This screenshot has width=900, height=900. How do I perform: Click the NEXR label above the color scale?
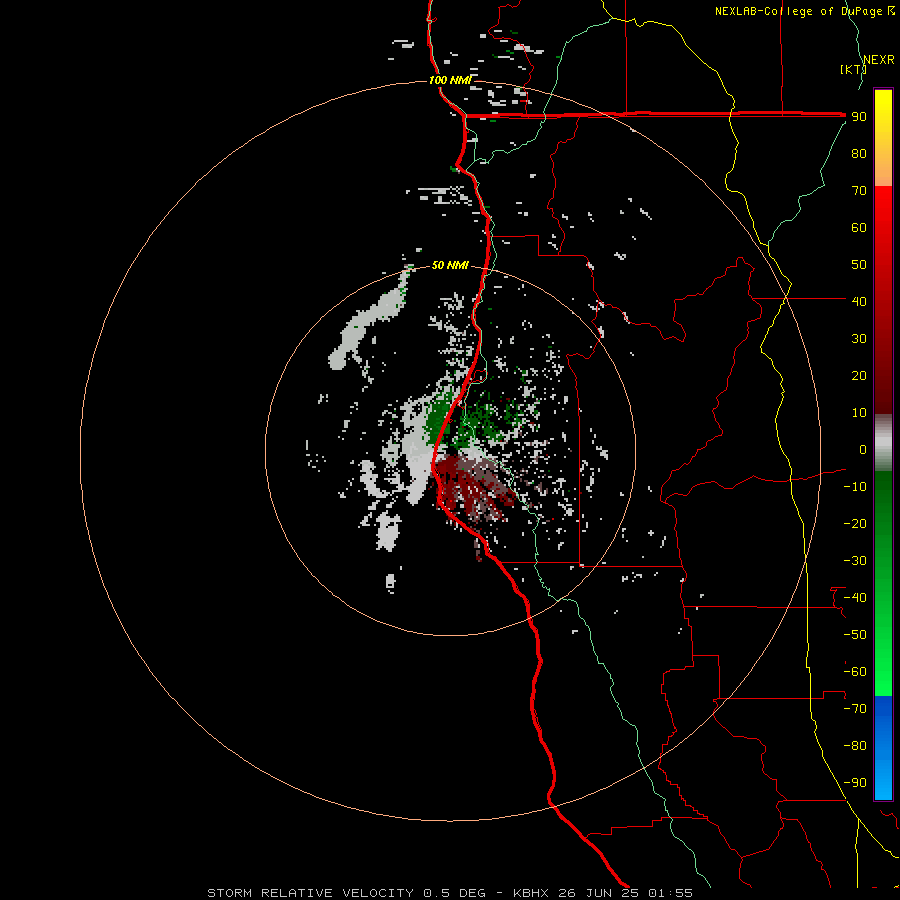coord(879,60)
